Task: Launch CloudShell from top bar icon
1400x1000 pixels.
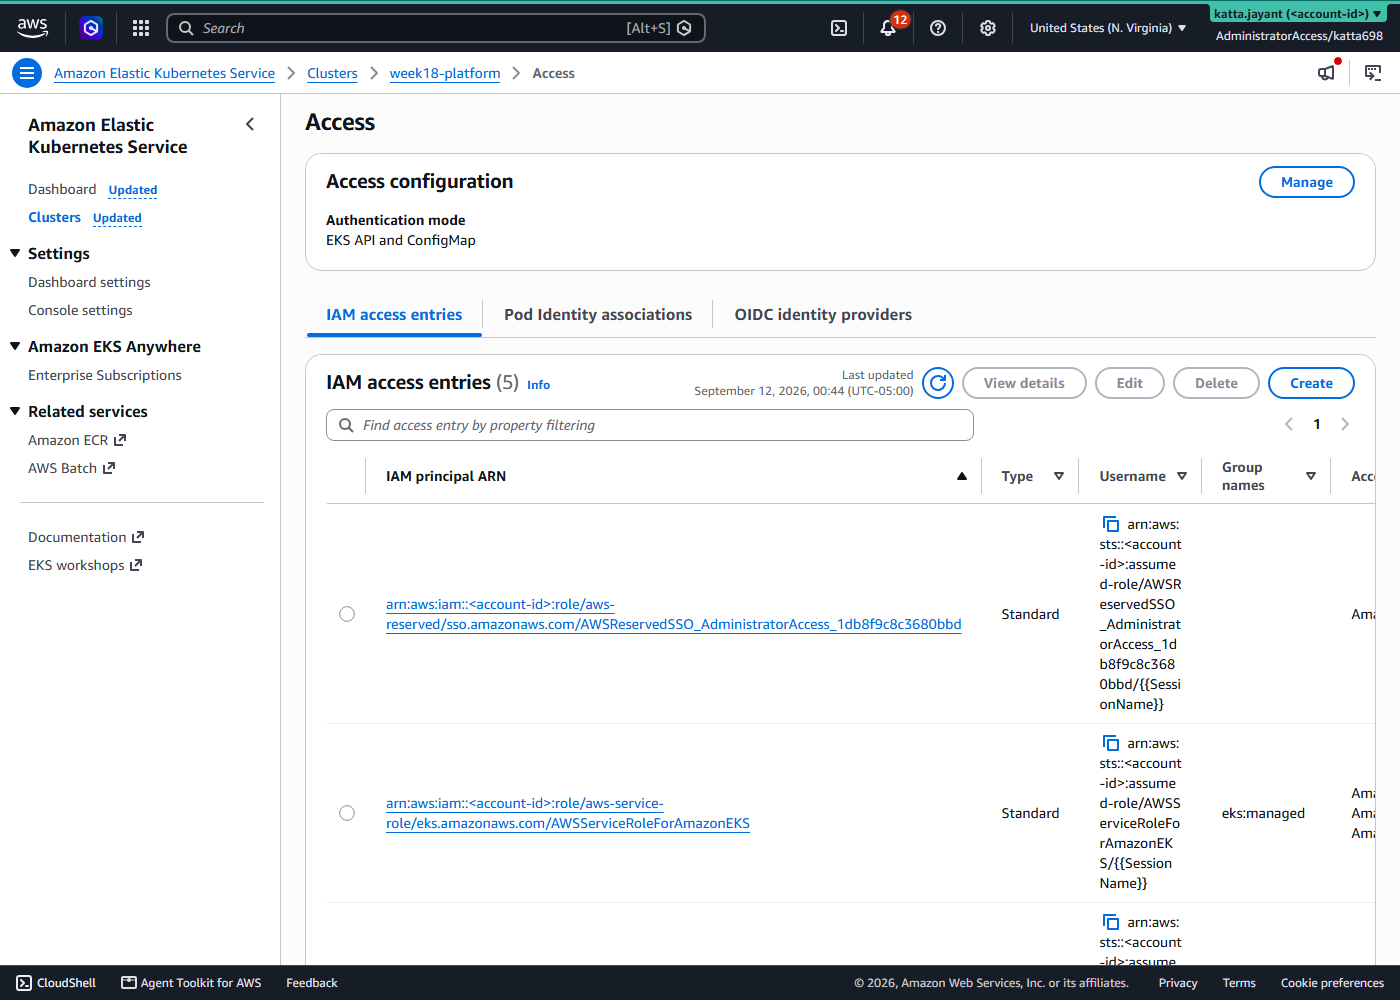Action: click(839, 28)
